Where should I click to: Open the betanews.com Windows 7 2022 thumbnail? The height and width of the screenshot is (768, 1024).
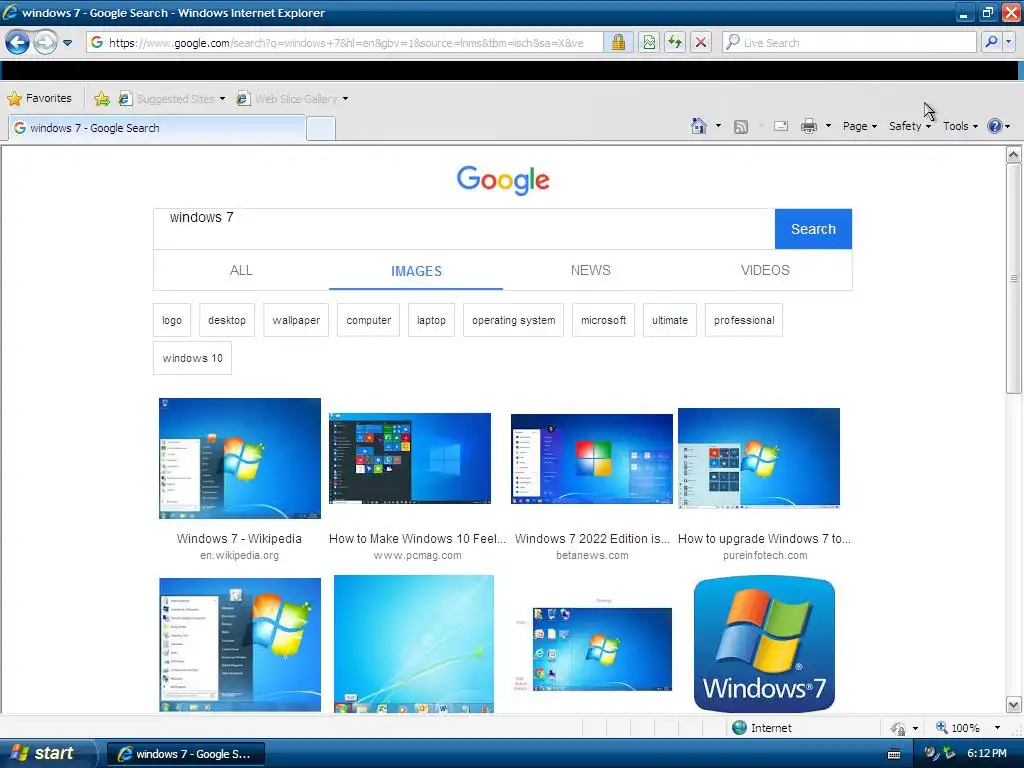pos(592,458)
